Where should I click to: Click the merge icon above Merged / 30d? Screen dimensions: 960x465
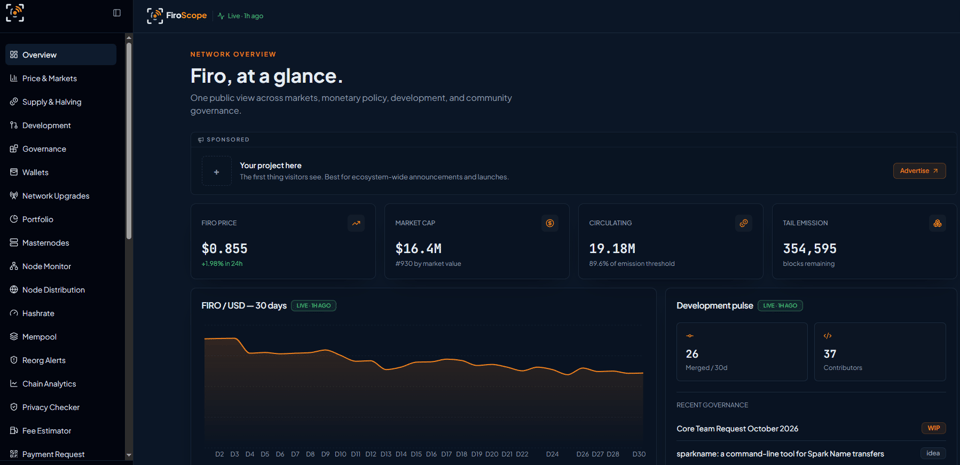pos(689,336)
